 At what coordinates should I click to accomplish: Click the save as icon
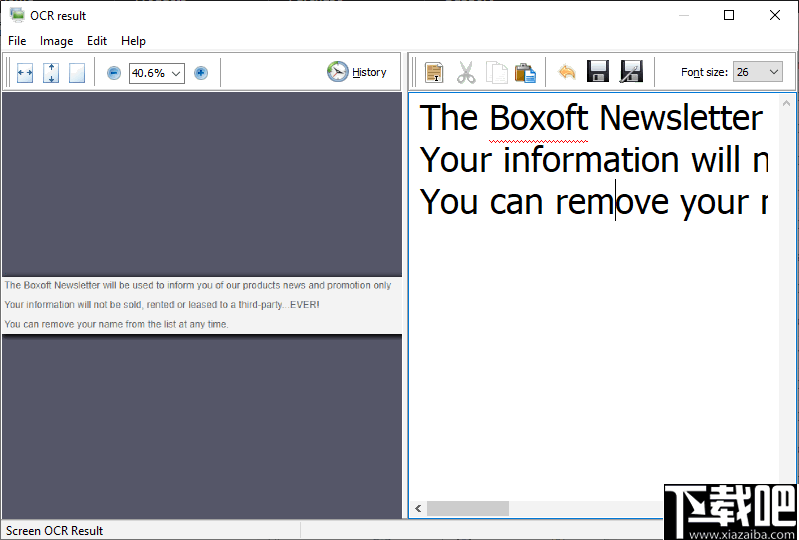pyautogui.click(x=631, y=71)
